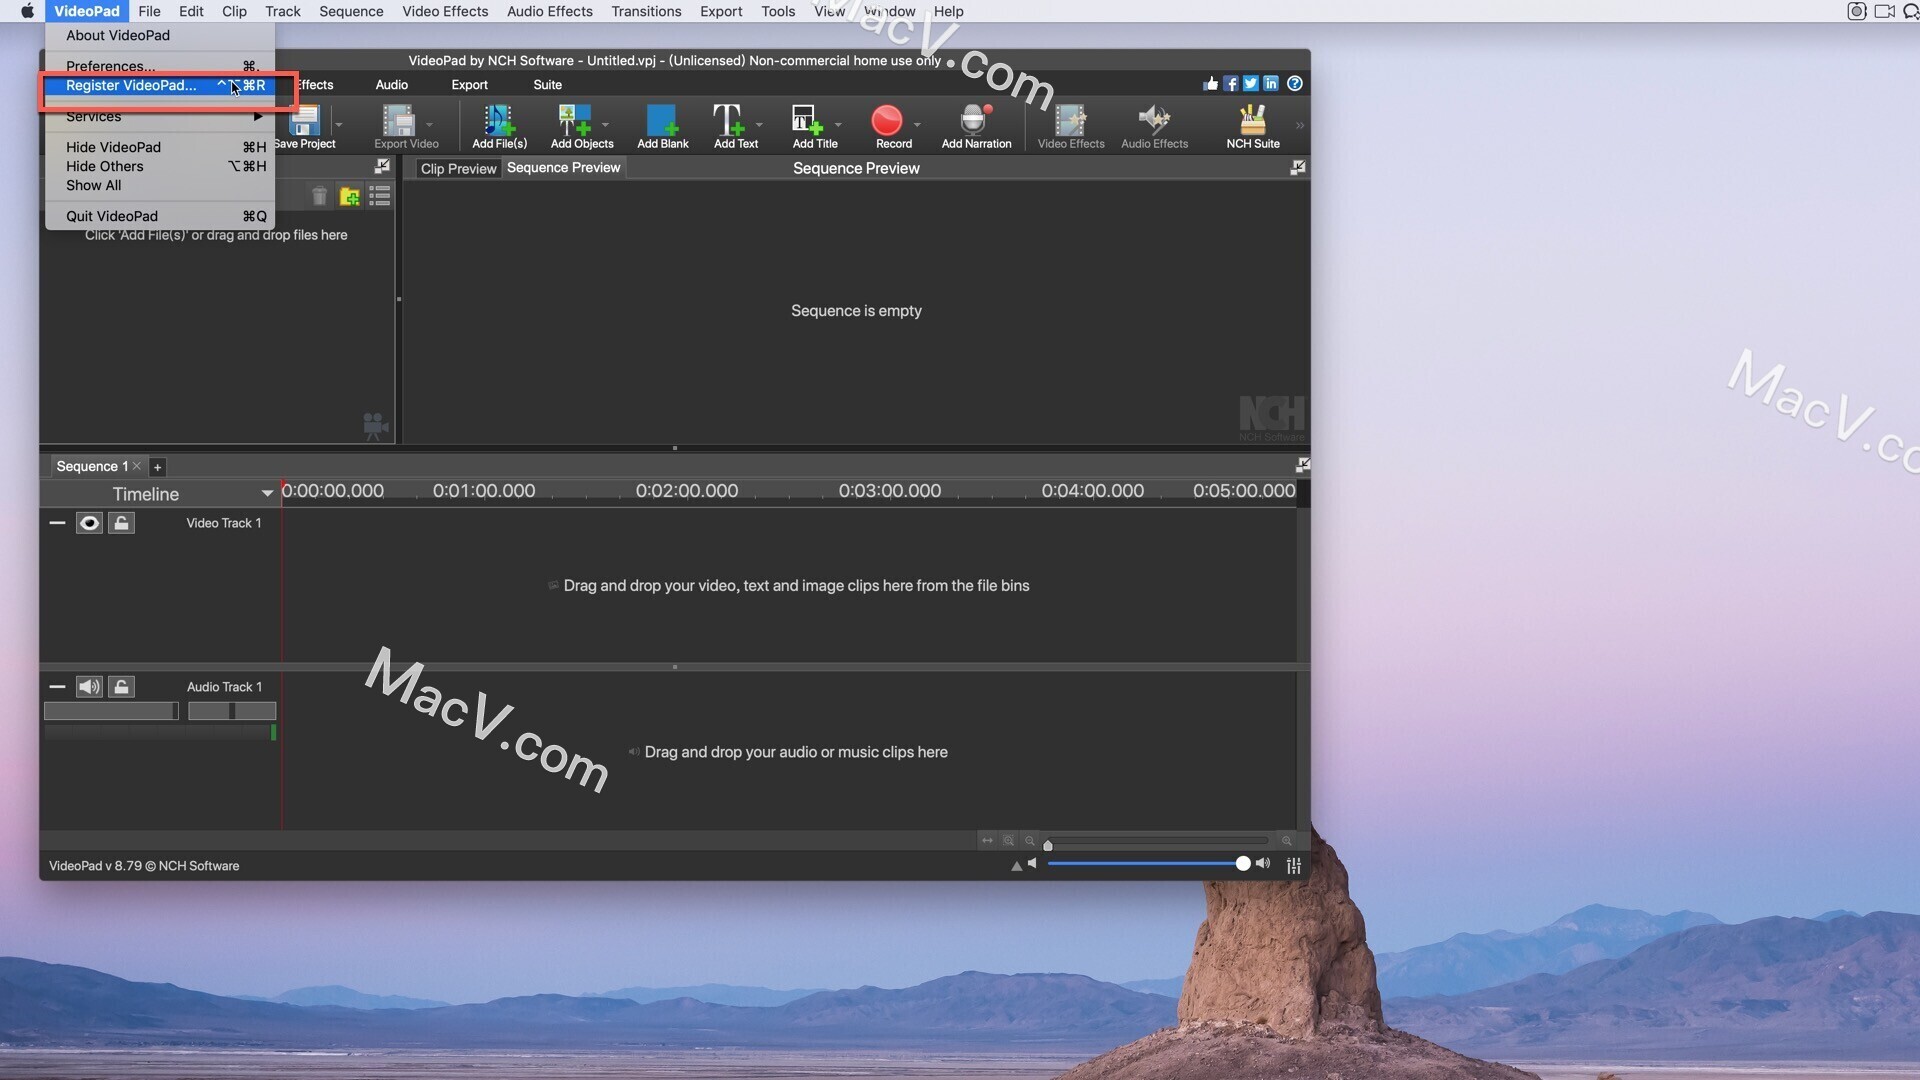The height and width of the screenshot is (1080, 1920).
Task: Open the Transitions menu in menu bar
Action: pyautogui.click(x=646, y=11)
